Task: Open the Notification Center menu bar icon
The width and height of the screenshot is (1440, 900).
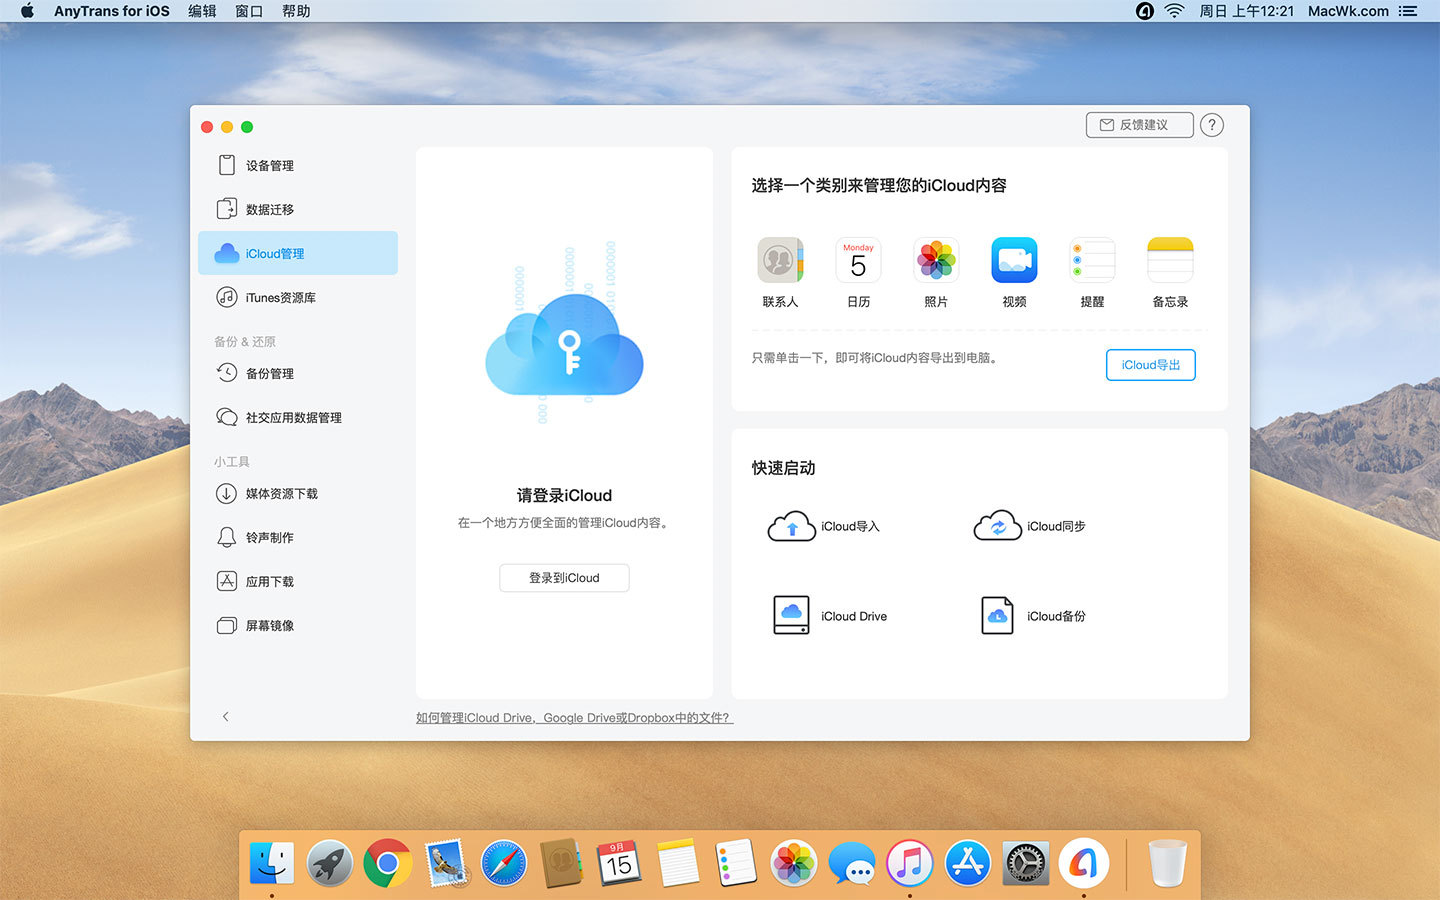Action: pos(1408,11)
